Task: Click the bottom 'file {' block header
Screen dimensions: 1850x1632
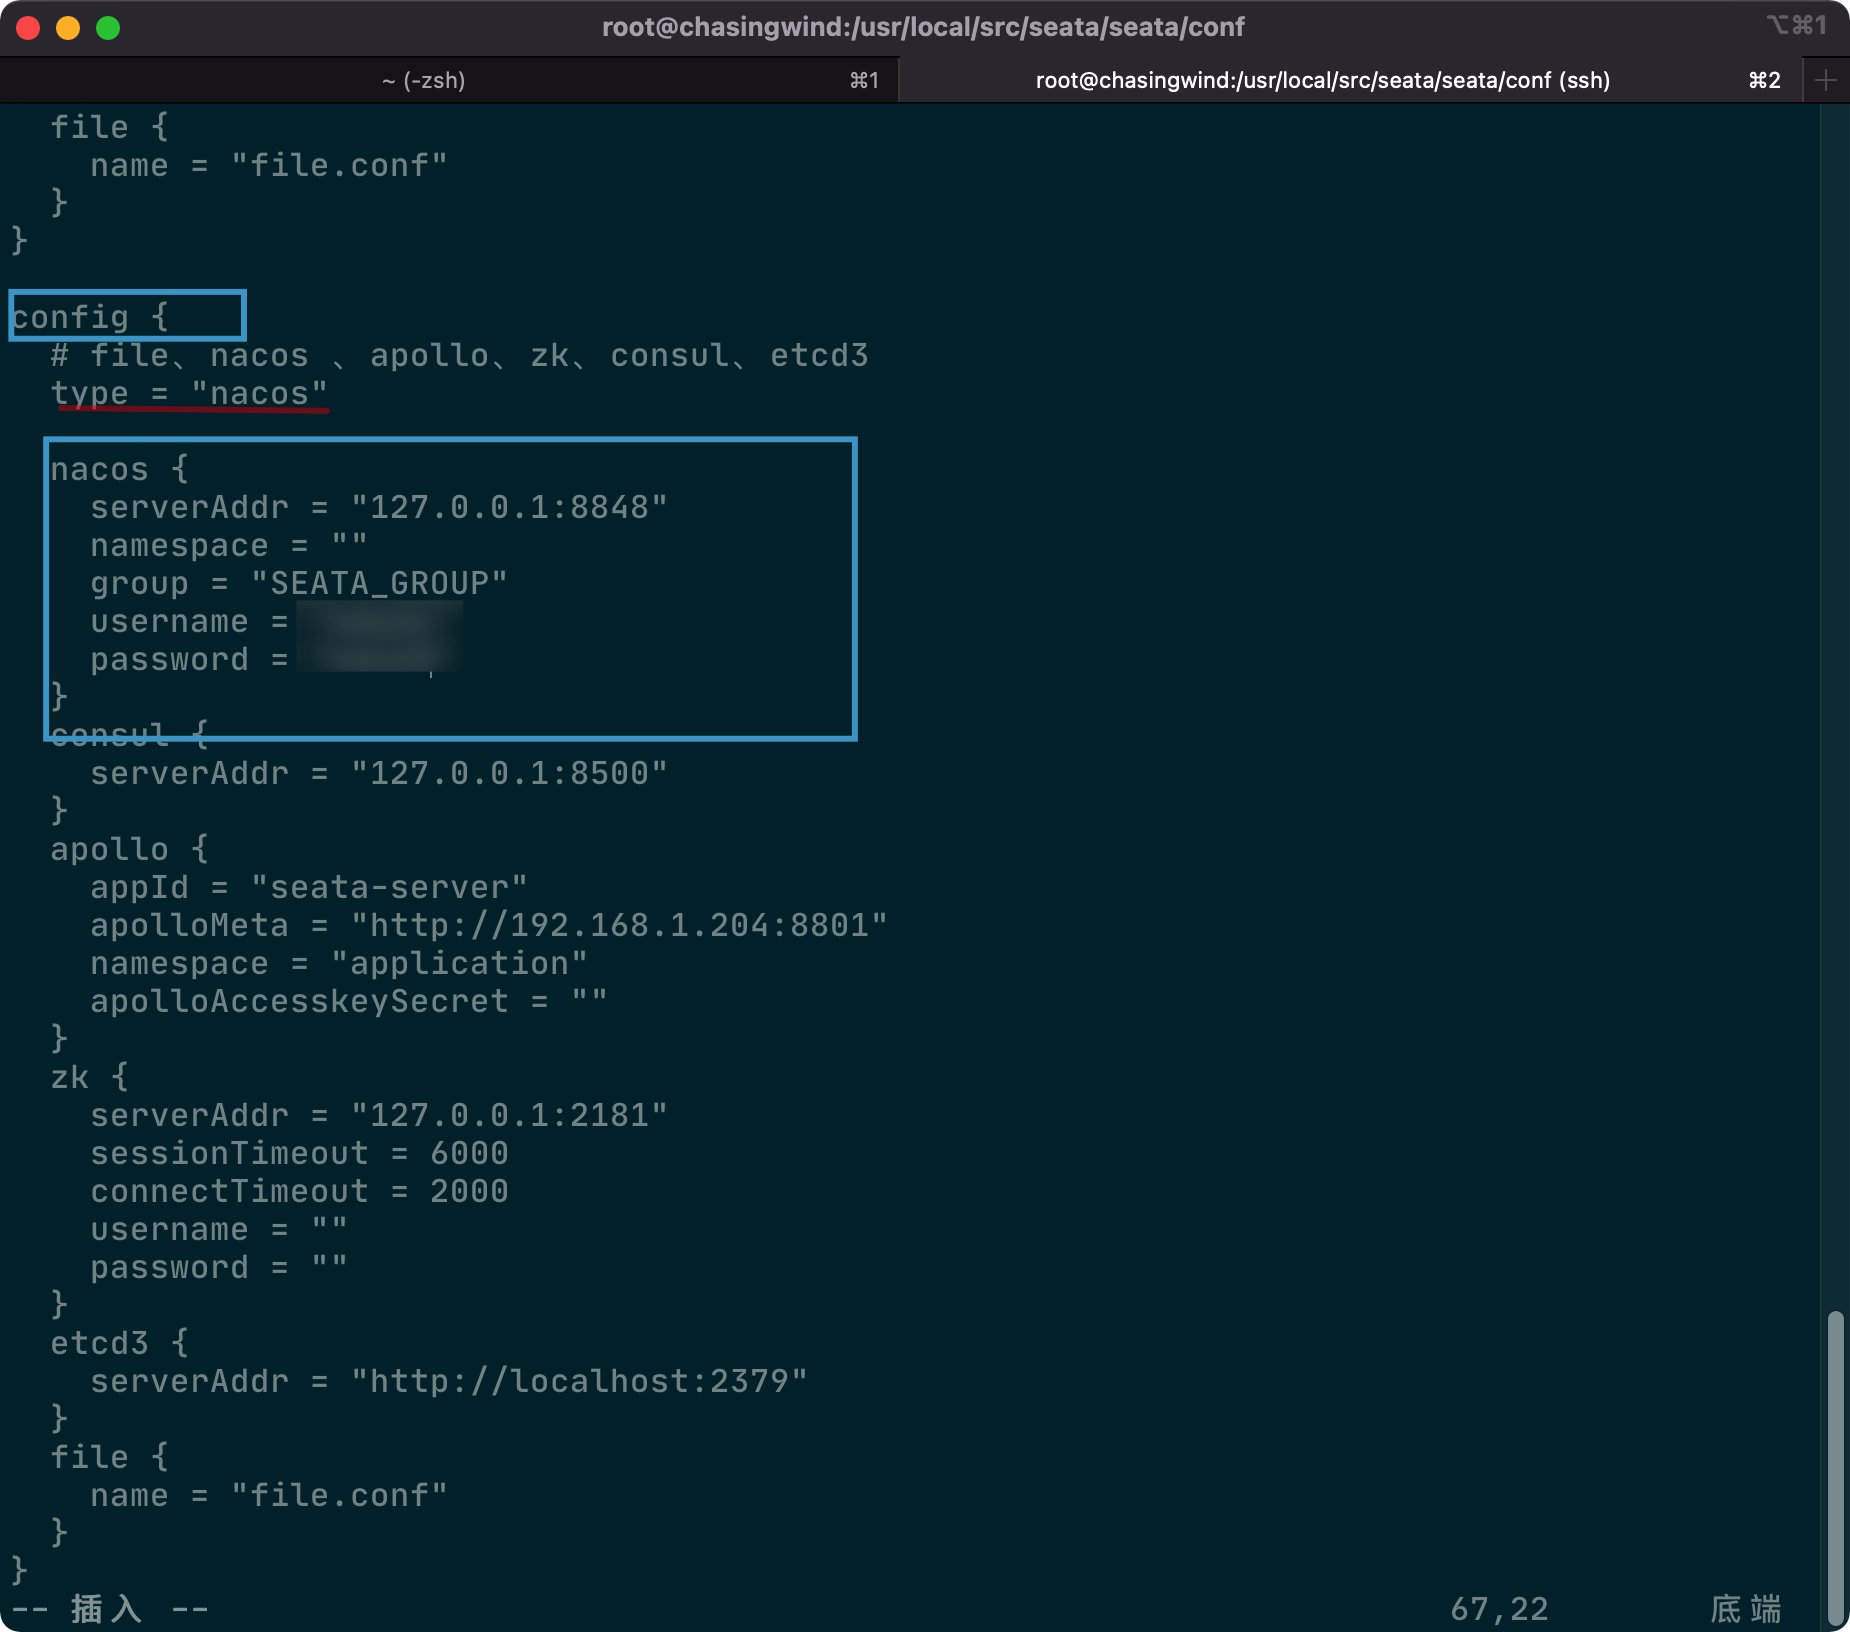Action: click(109, 1457)
